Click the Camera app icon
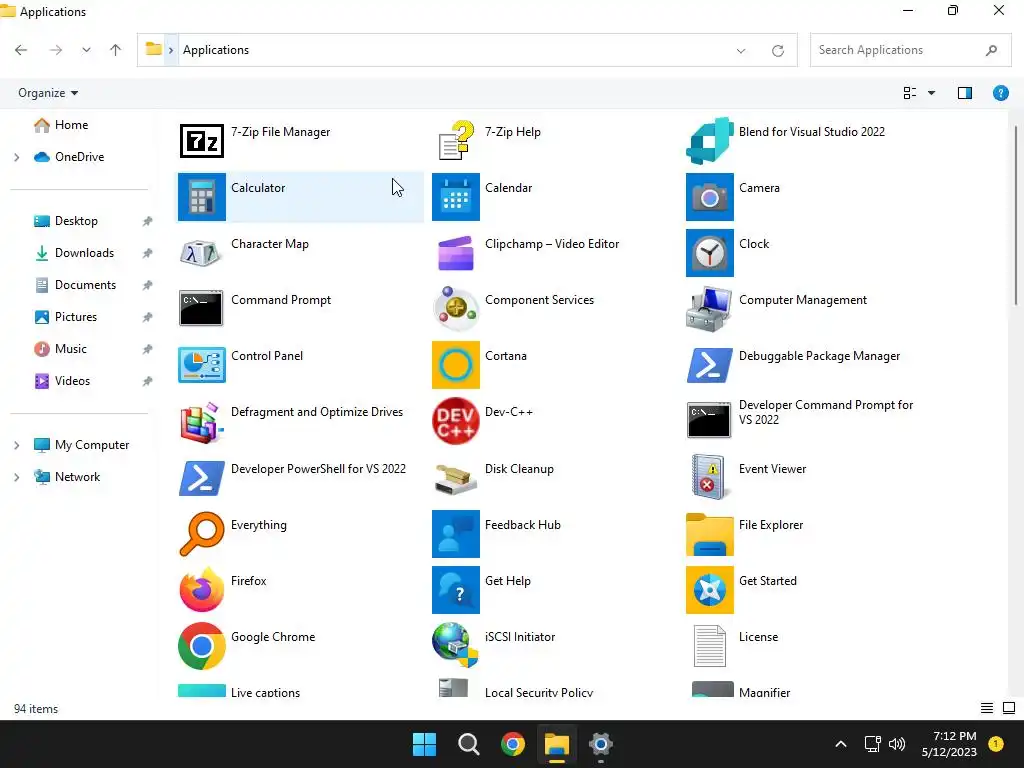This screenshot has width=1024, height=768. [x=710, y=197]
